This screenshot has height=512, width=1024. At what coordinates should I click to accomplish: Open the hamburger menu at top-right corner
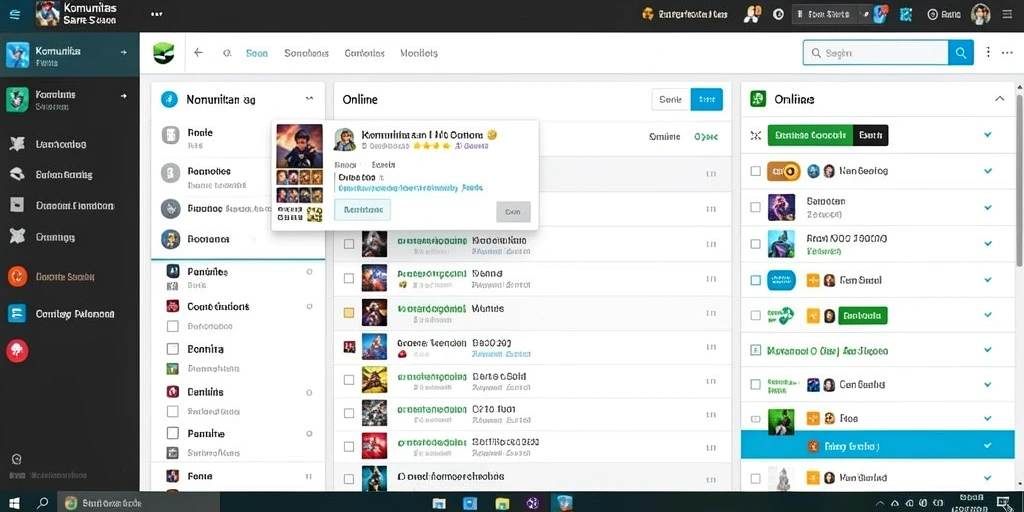[1008, 14]
